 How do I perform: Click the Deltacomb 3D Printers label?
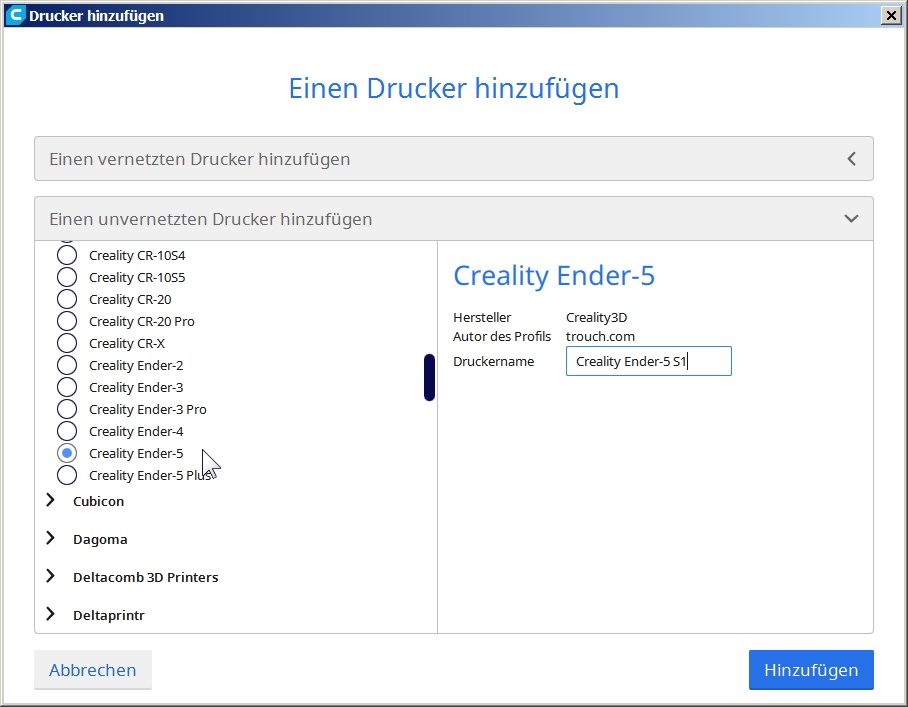pyautogui.click(x=146, y=577)
